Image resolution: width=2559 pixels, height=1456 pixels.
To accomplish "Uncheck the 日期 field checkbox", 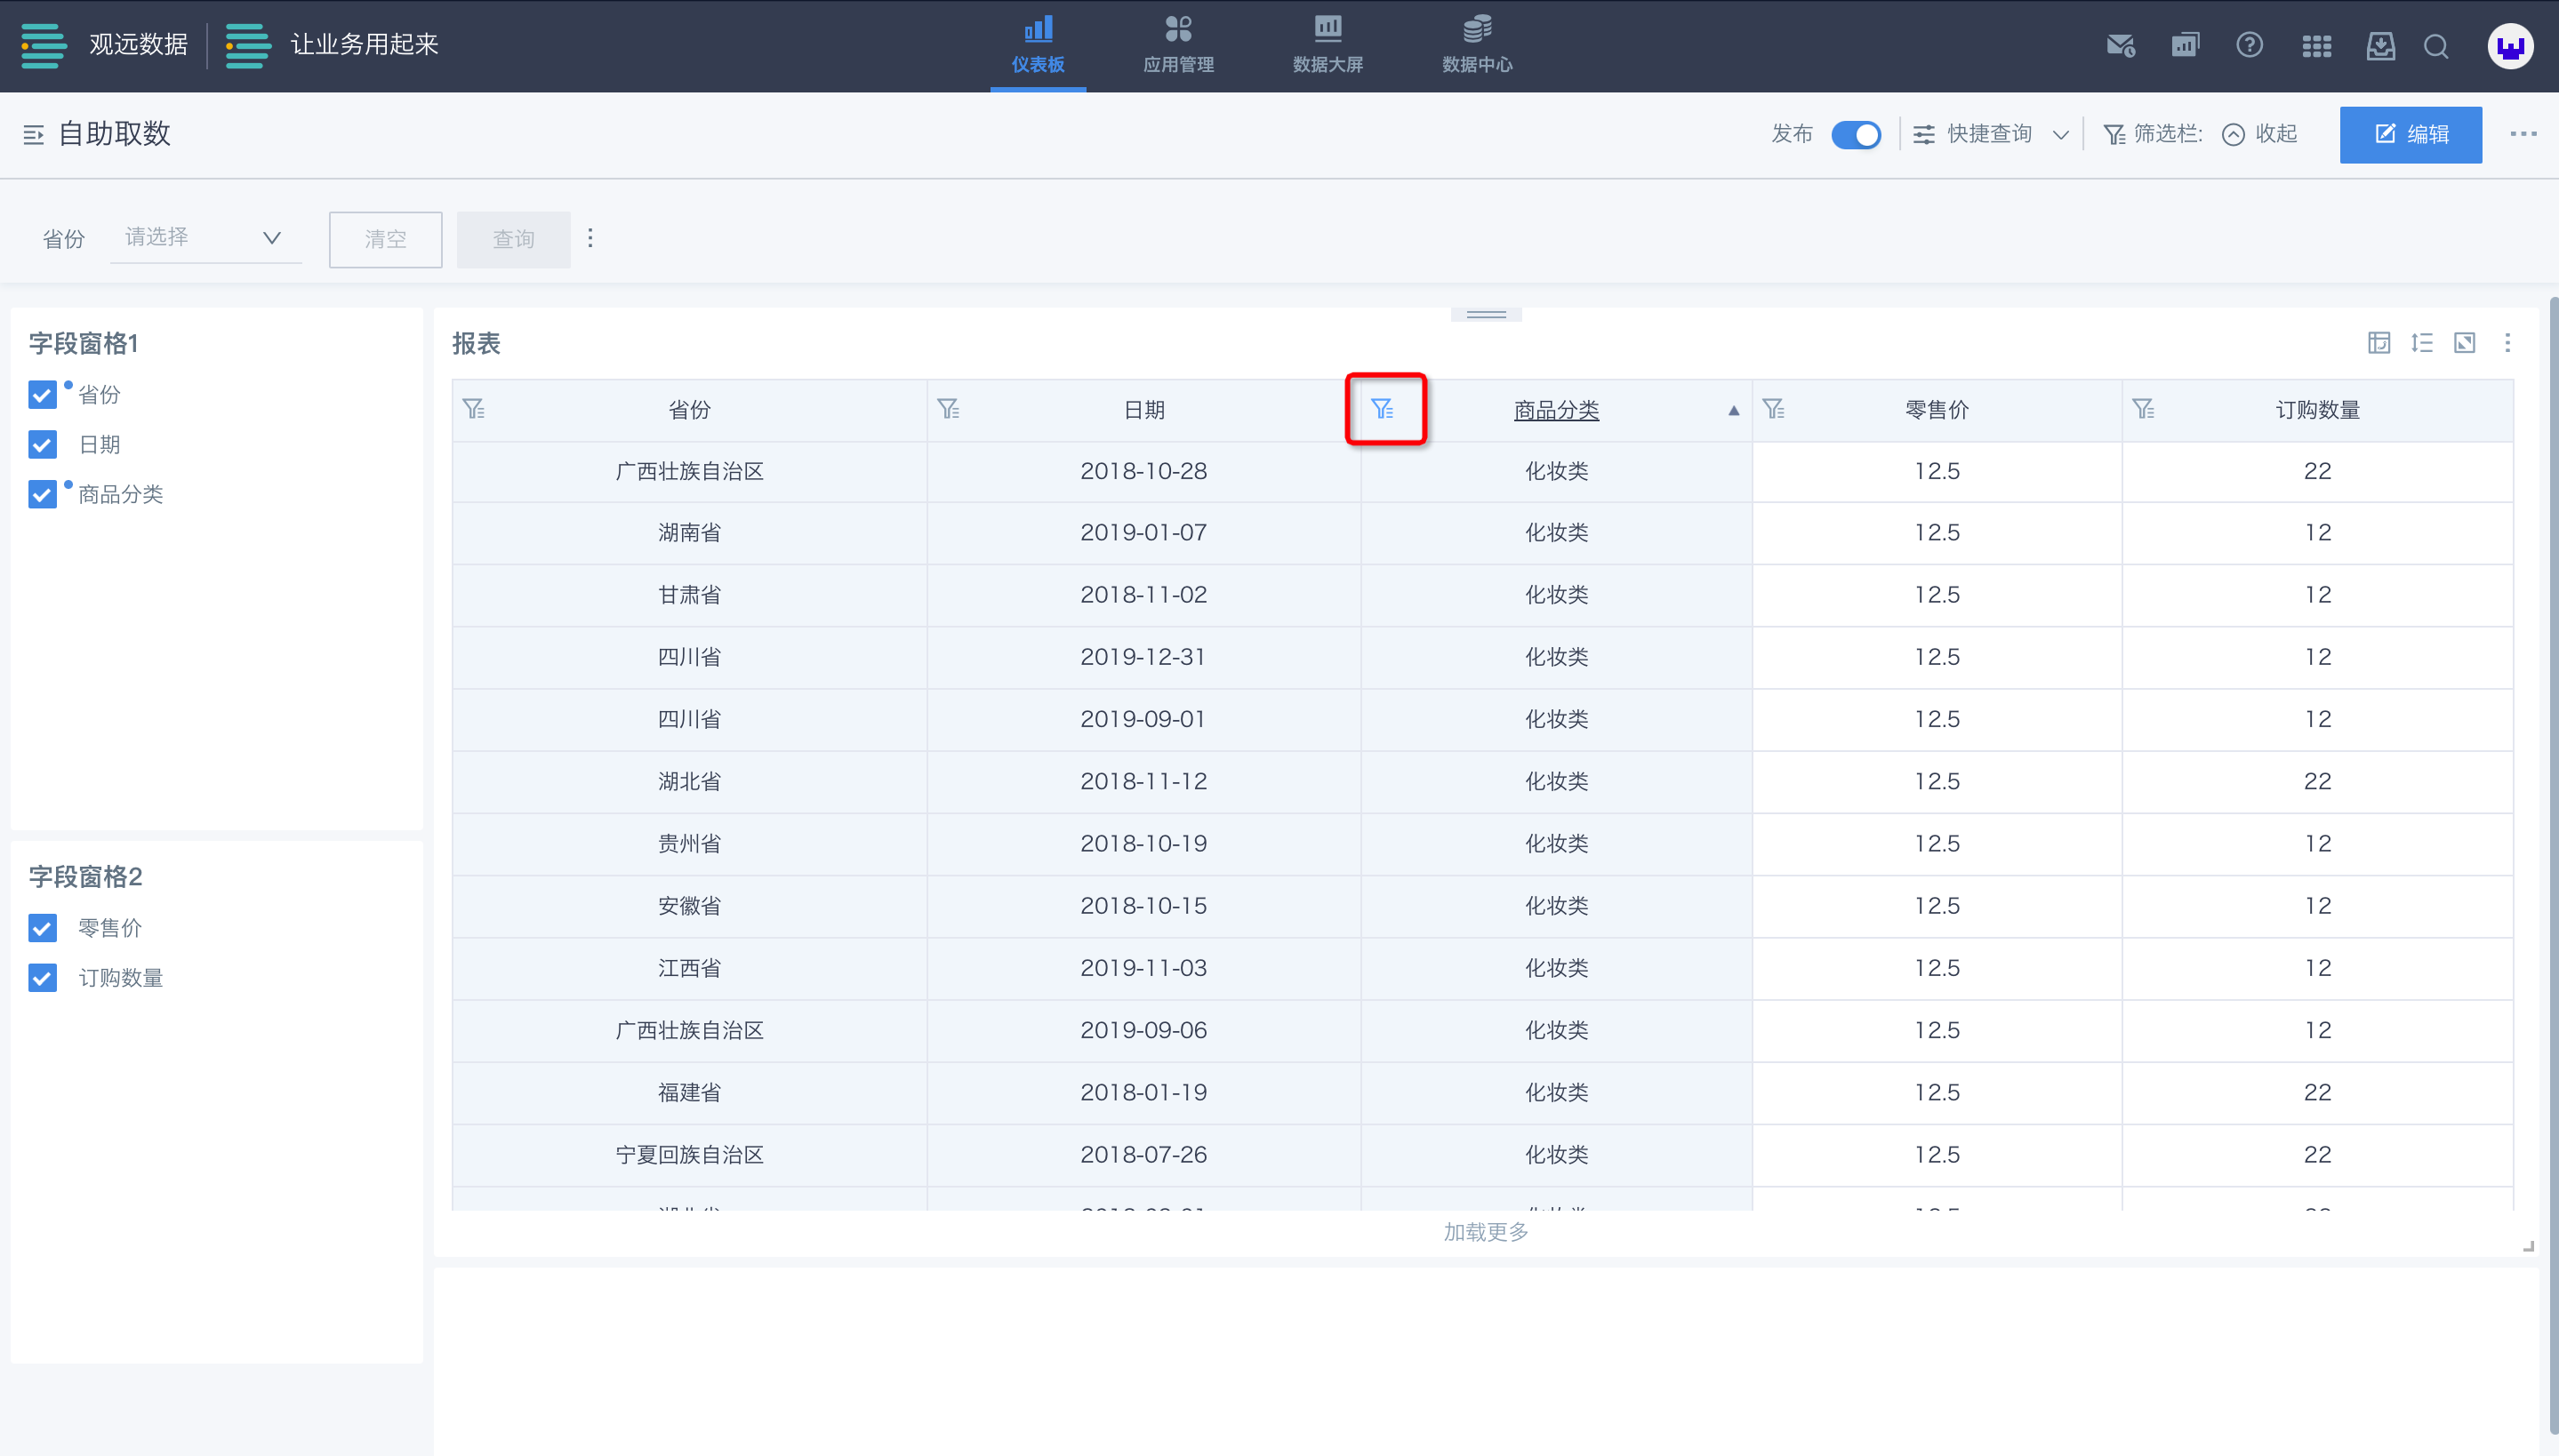I will (42, 444).
